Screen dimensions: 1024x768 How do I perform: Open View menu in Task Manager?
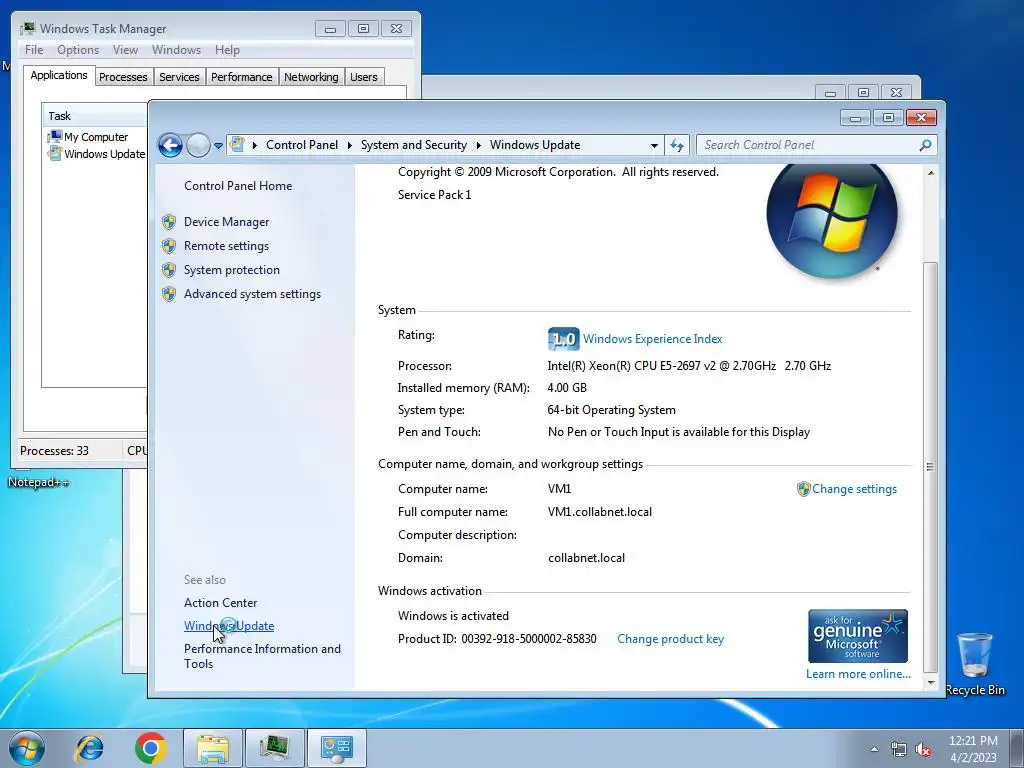coord(125,50)
